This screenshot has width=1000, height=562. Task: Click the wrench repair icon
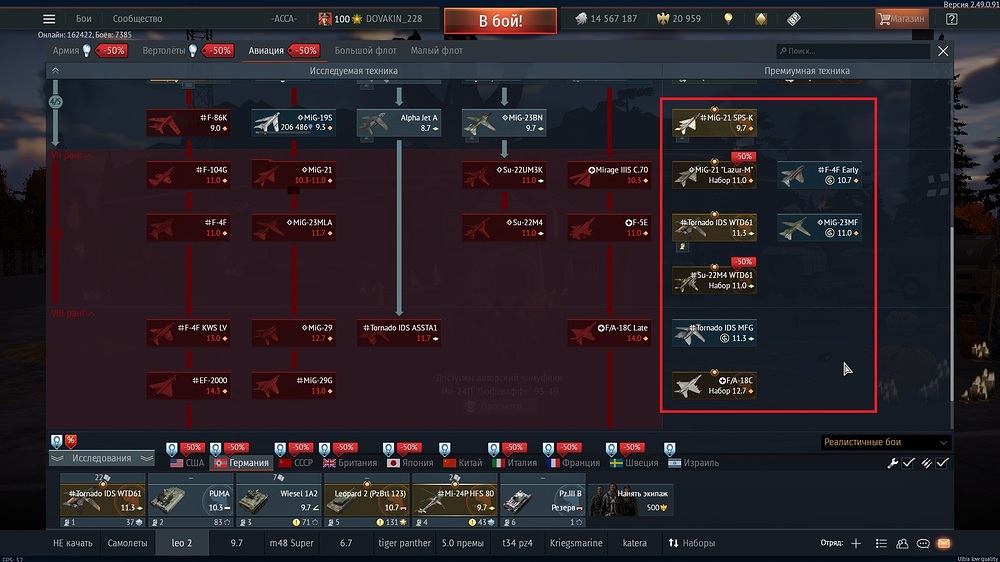893,463
